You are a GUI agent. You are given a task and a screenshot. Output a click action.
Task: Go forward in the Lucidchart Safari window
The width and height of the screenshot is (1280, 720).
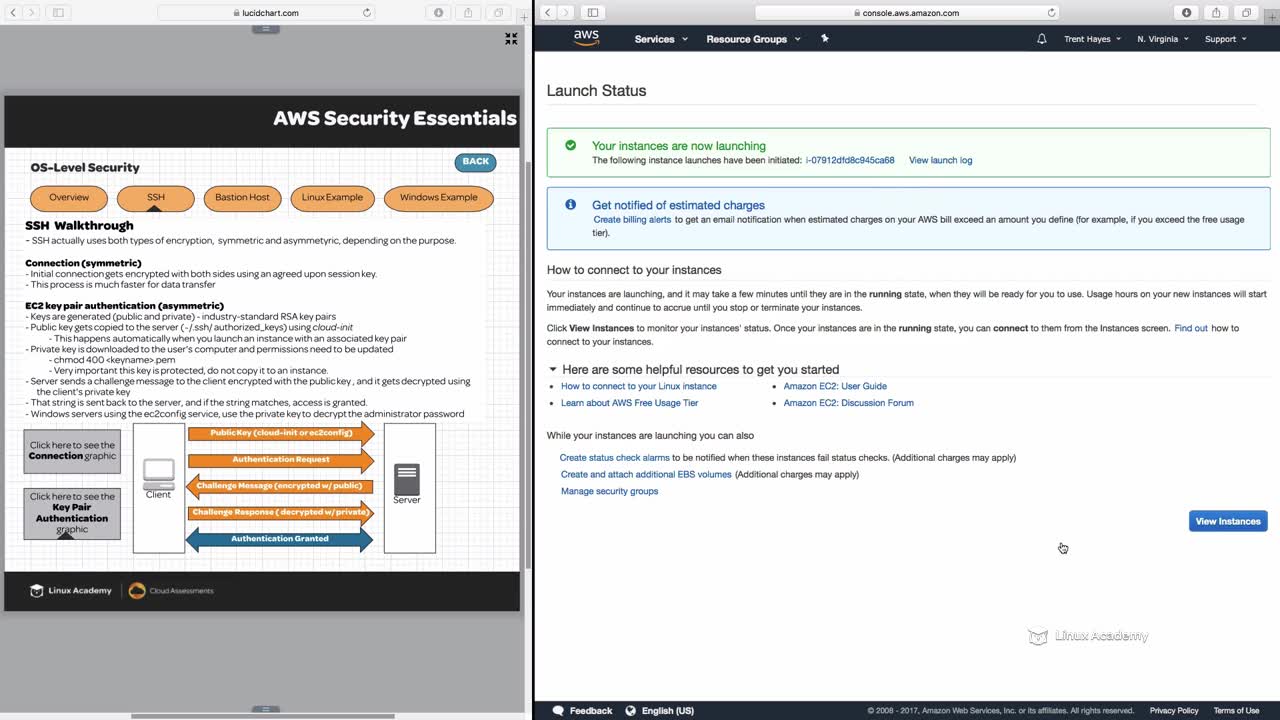(x=31, y=13)
